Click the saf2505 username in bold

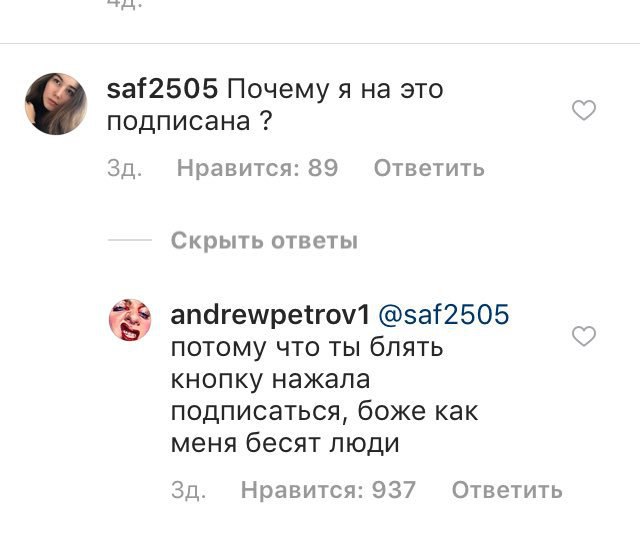coord(162,89)
